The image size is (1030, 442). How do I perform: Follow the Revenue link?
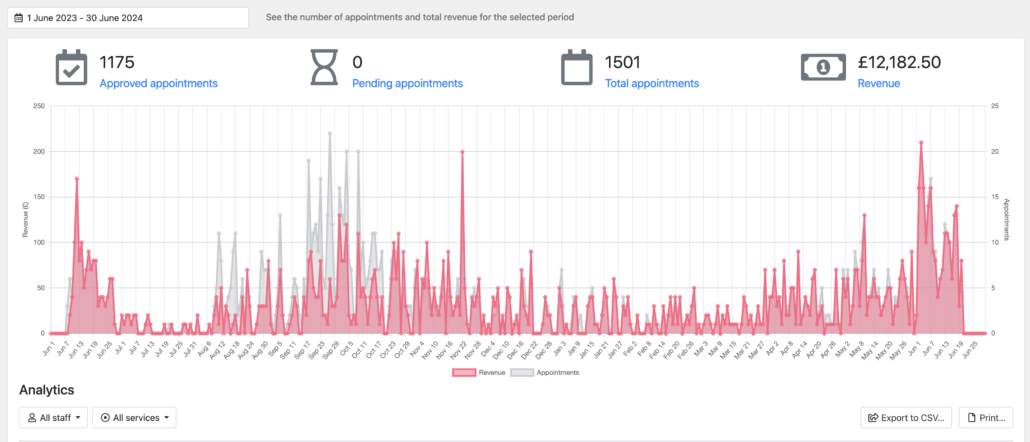pyautogui.click(x=879, y=83)
